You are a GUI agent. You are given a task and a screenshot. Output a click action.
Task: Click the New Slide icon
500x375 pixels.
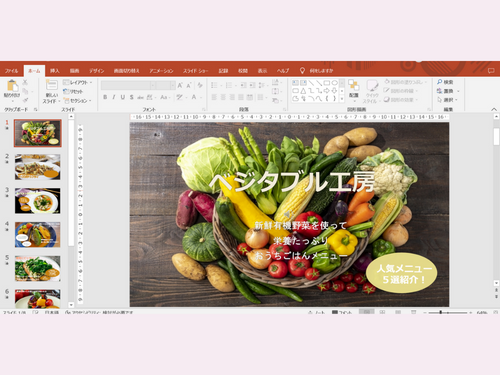(x=52, y=85)
